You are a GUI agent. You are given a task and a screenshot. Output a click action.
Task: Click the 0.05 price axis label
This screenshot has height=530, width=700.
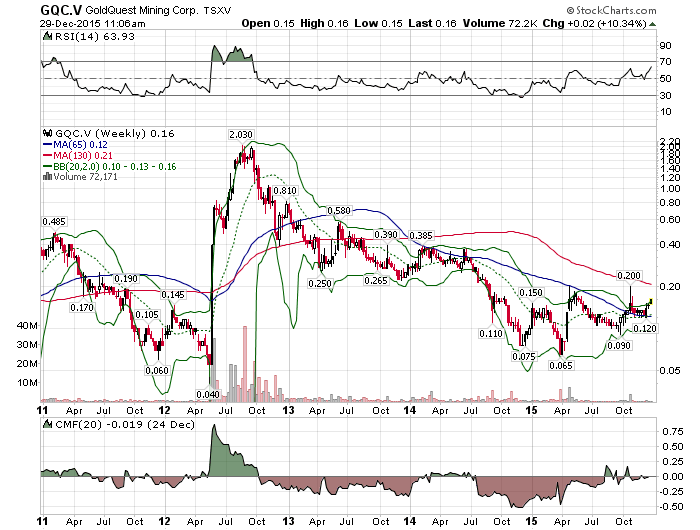tap(670, 370)
